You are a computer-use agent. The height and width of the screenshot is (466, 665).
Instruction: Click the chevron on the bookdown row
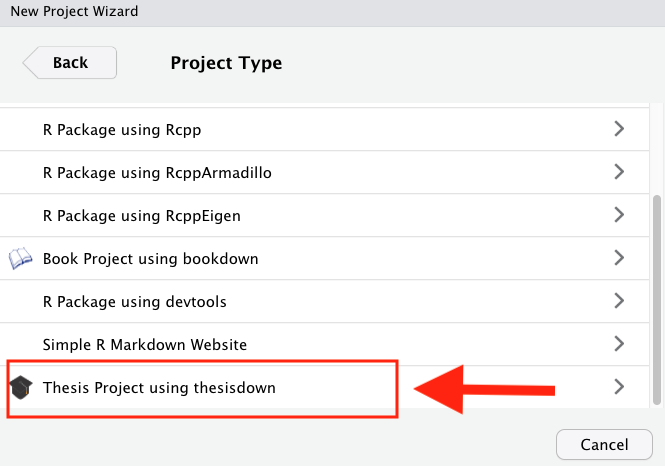[619, 257]
